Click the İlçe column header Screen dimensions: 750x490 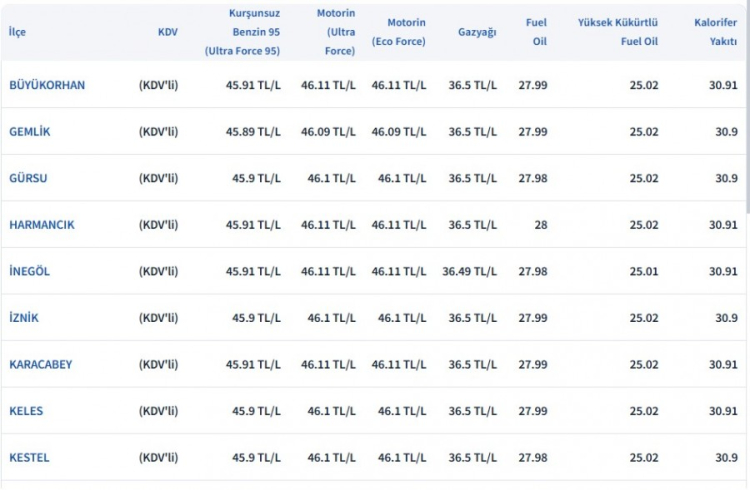17,32
